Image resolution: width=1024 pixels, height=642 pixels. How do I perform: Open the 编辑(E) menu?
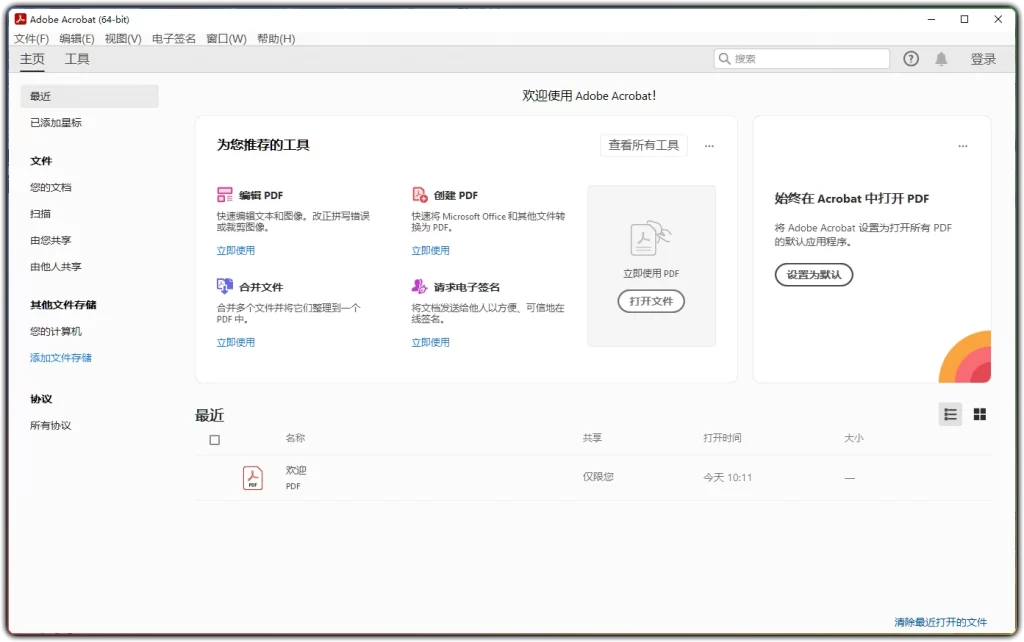pyautogui.click(x=76, y=39)
